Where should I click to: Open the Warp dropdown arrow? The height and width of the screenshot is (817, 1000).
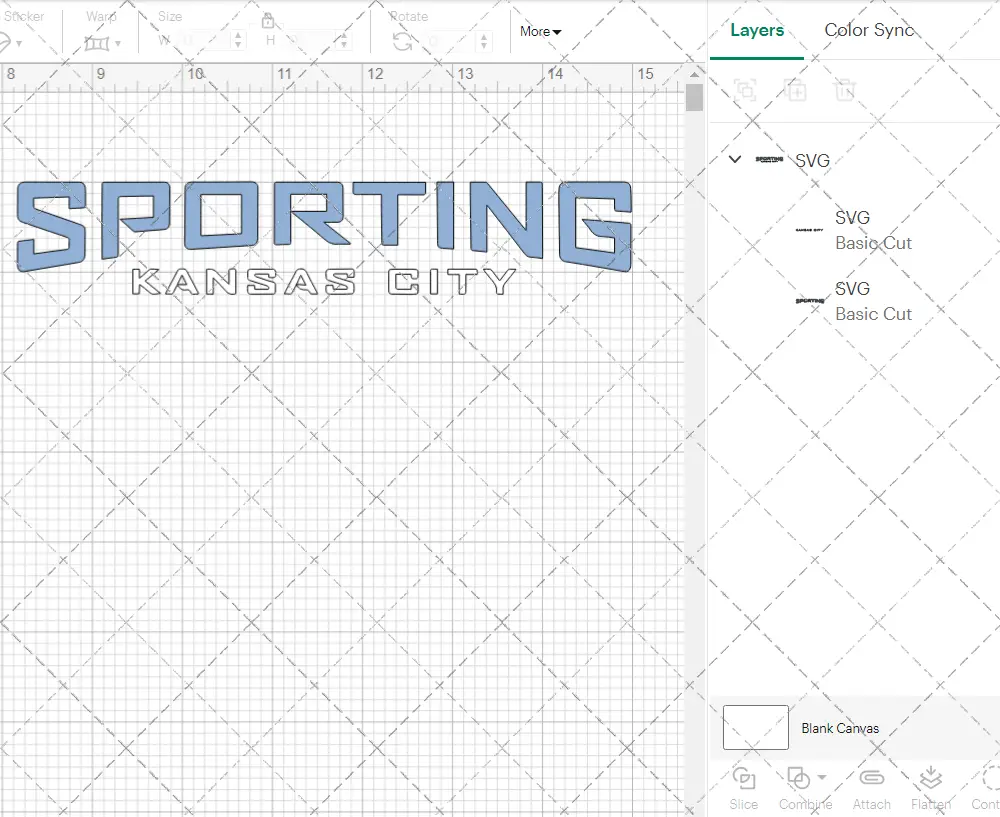tap(119, 44)
